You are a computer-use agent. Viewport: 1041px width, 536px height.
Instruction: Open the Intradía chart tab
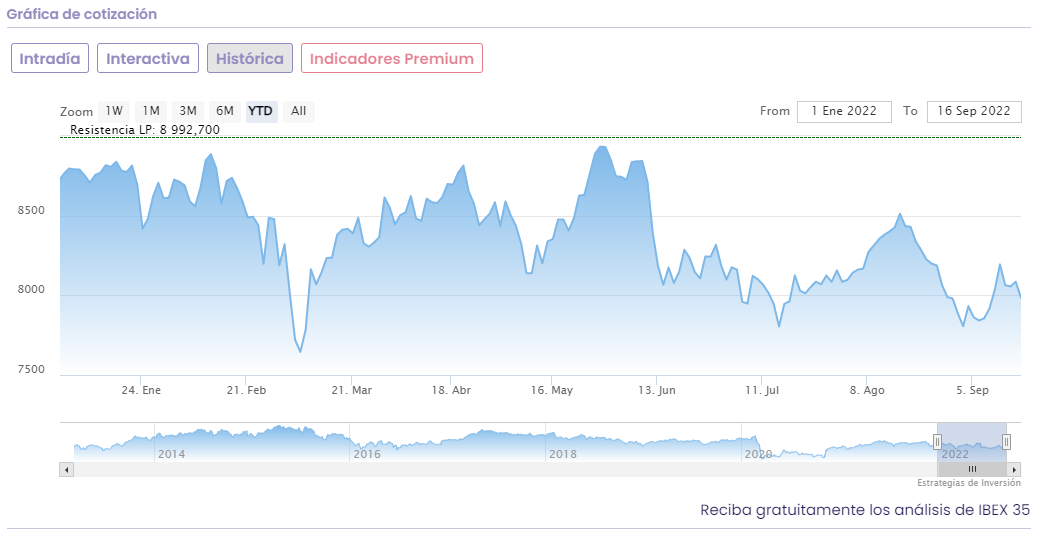50,58
